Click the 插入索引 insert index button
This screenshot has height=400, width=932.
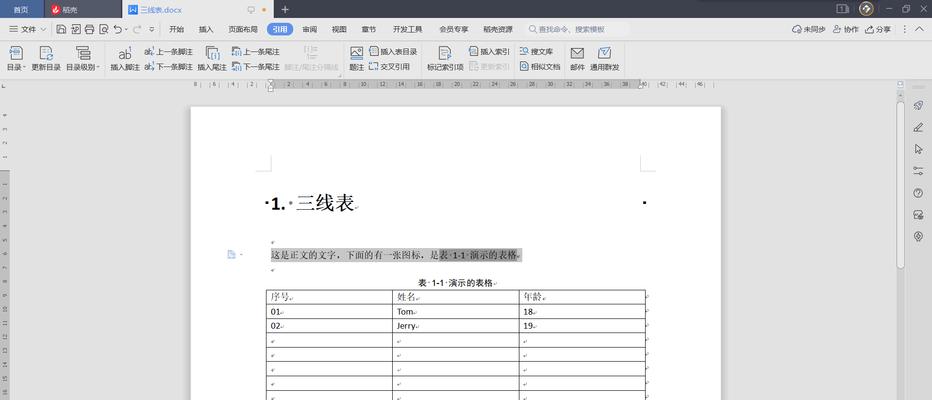point(489,52)
